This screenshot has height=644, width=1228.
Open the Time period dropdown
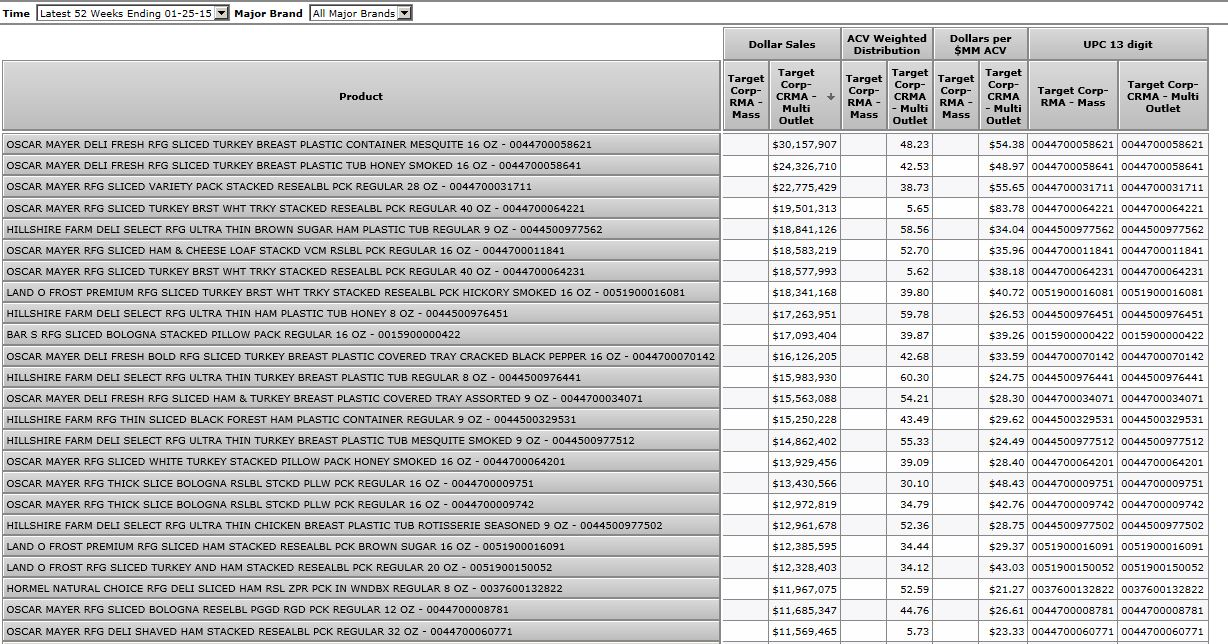pos(132,13)
